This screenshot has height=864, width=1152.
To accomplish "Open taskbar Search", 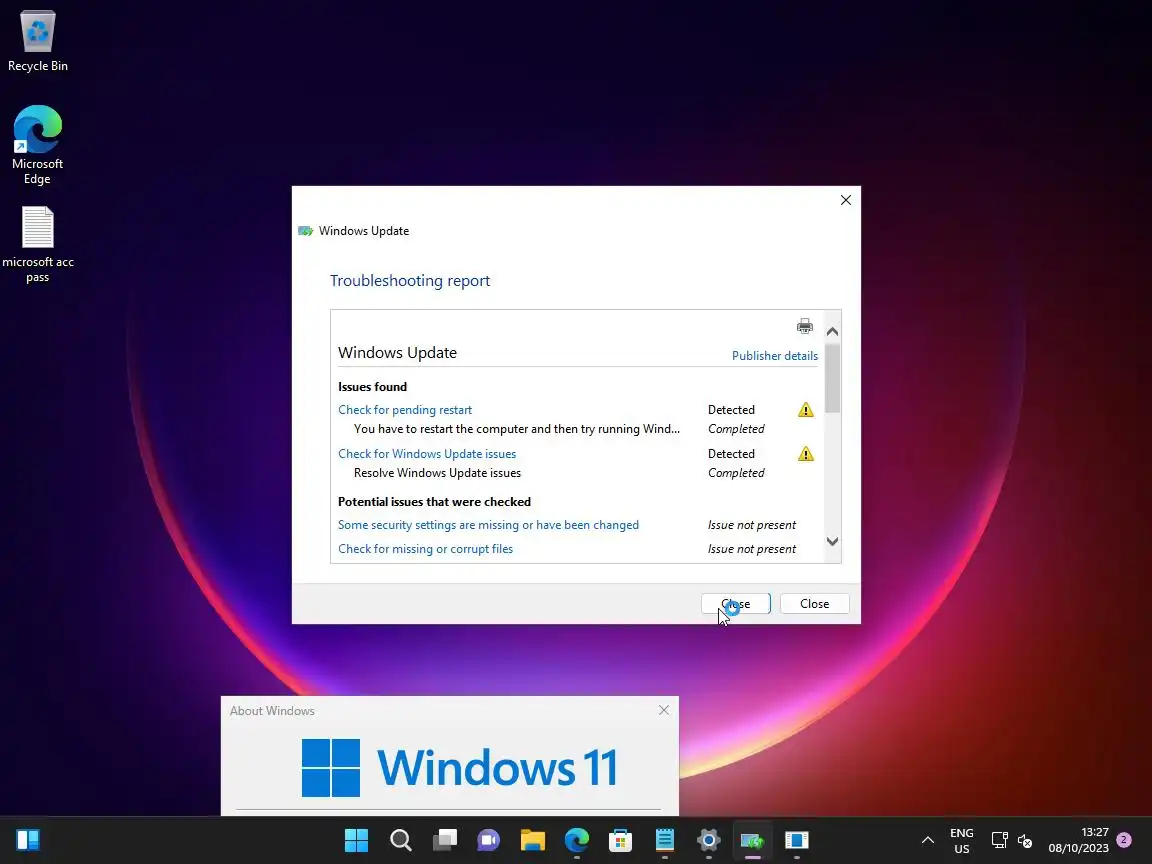I will pos(400,840).
